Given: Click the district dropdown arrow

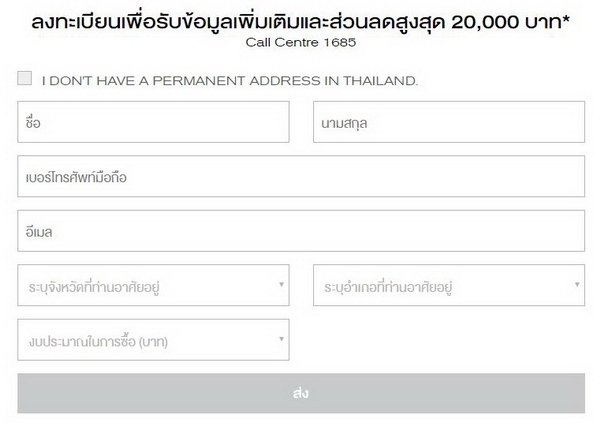Looking at the screenshot, I should pos(577,285).
